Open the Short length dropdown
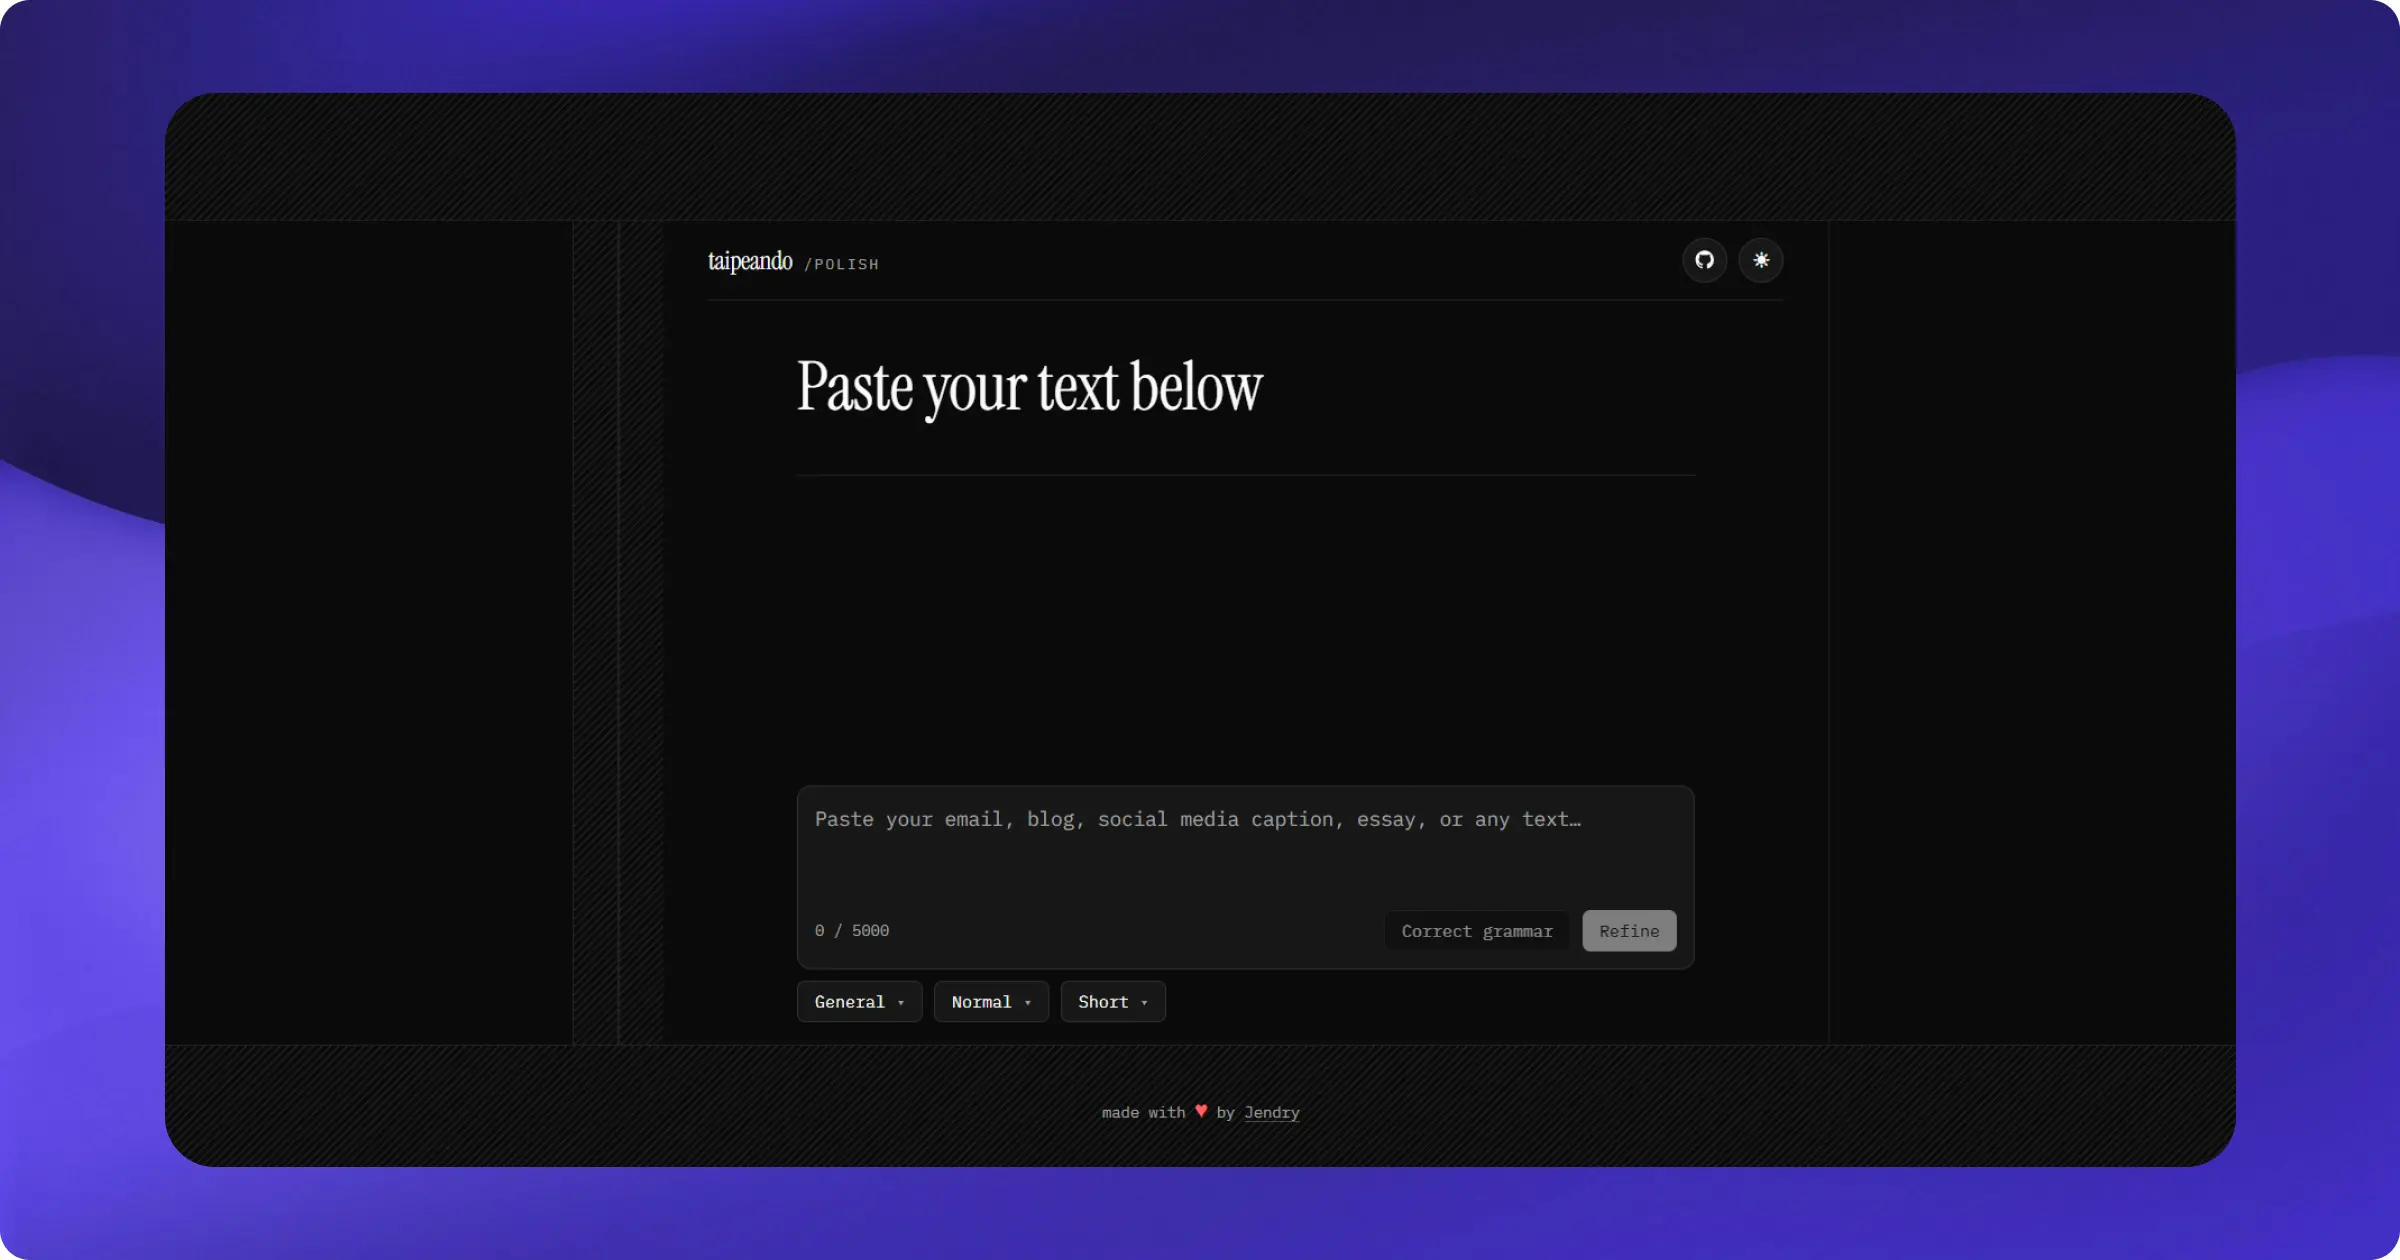 pos(1113,1002)
